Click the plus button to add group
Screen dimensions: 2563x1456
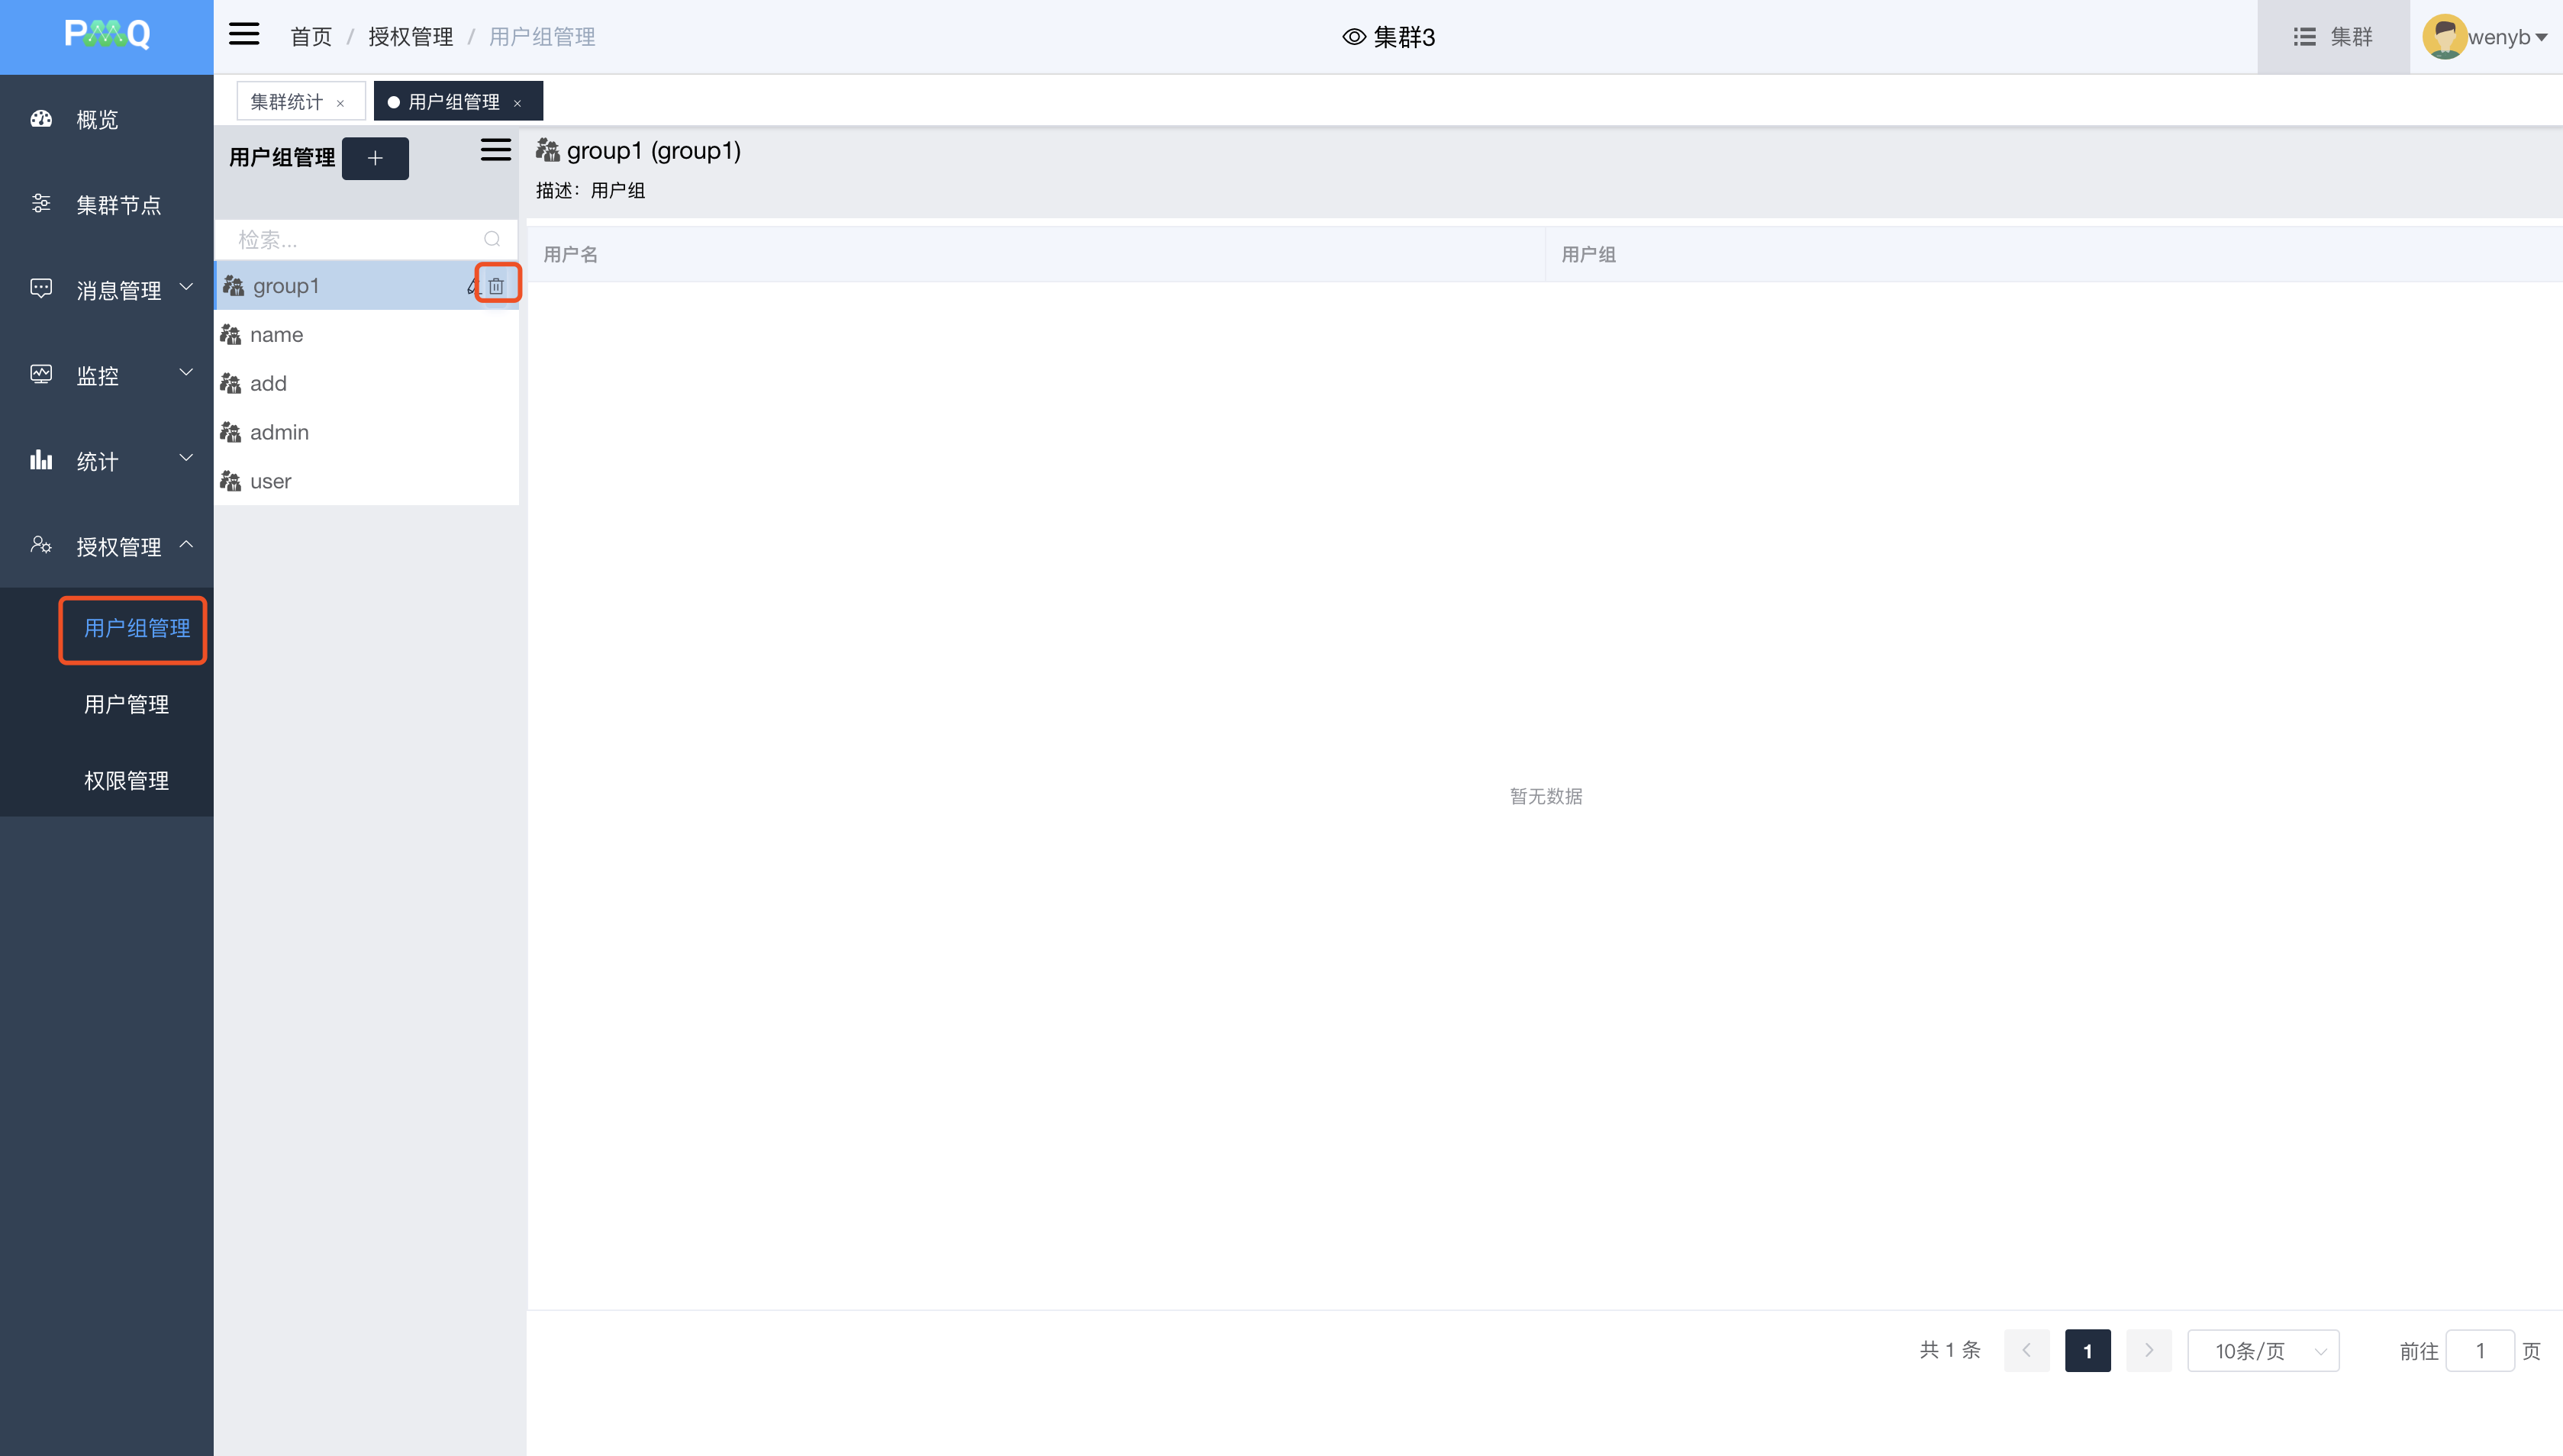[x=375, y=158]
